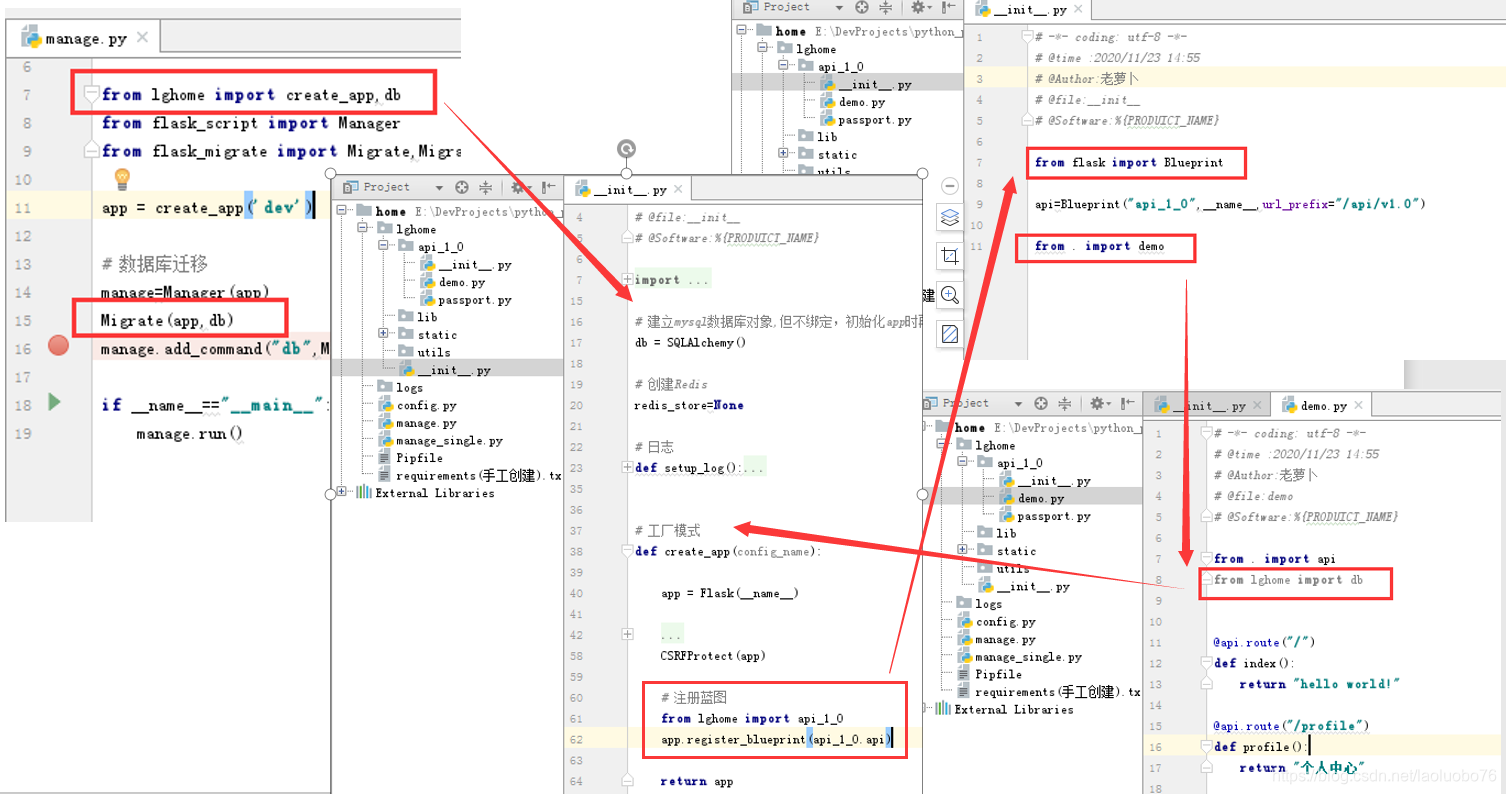The image size is (1506, 794).
Task: Open Project view dropdown in top-right window
Action: (x=838, y=7)
